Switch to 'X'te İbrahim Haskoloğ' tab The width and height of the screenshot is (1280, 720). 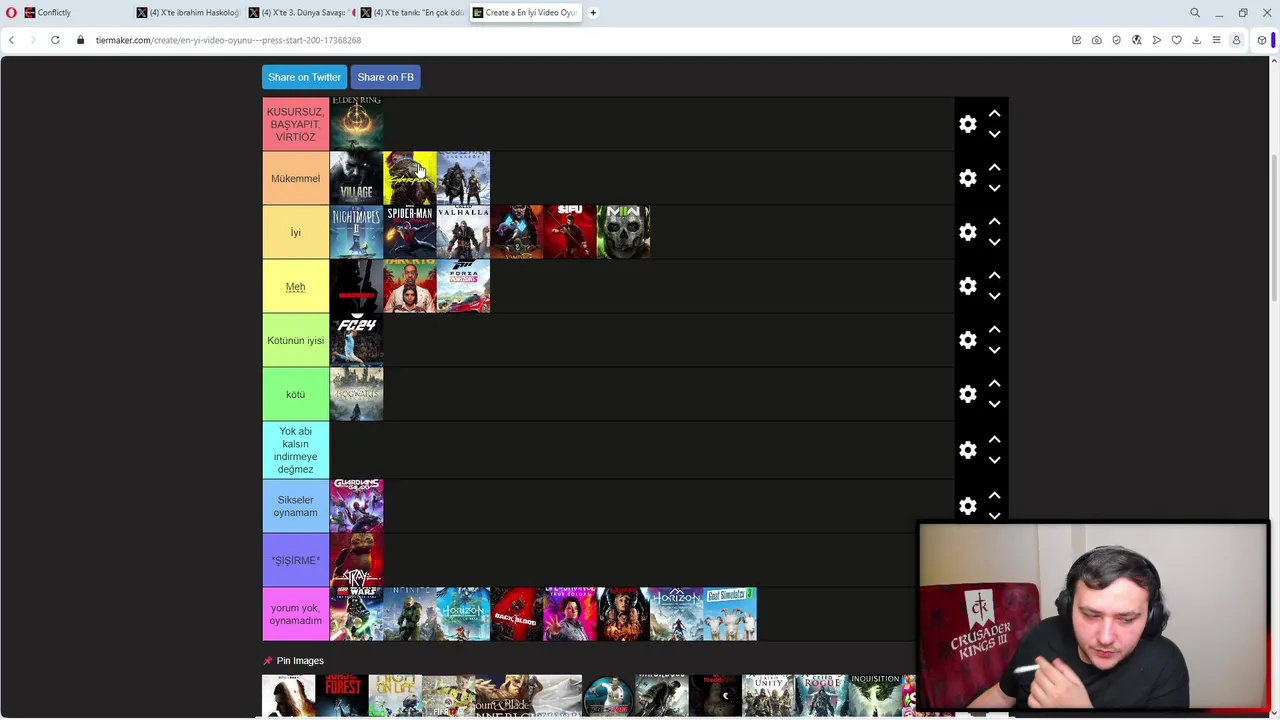pyautogui.click(x=188, y=13)
